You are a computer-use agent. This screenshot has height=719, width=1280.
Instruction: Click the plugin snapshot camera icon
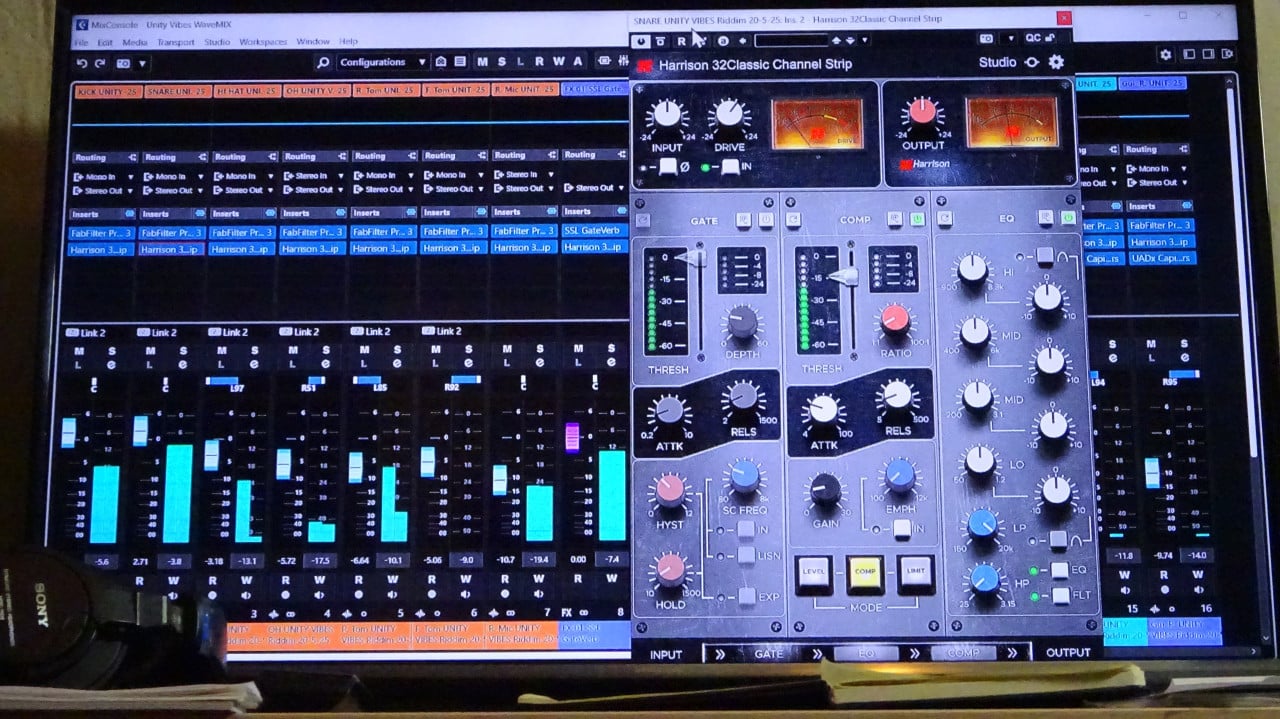(986, 39)
